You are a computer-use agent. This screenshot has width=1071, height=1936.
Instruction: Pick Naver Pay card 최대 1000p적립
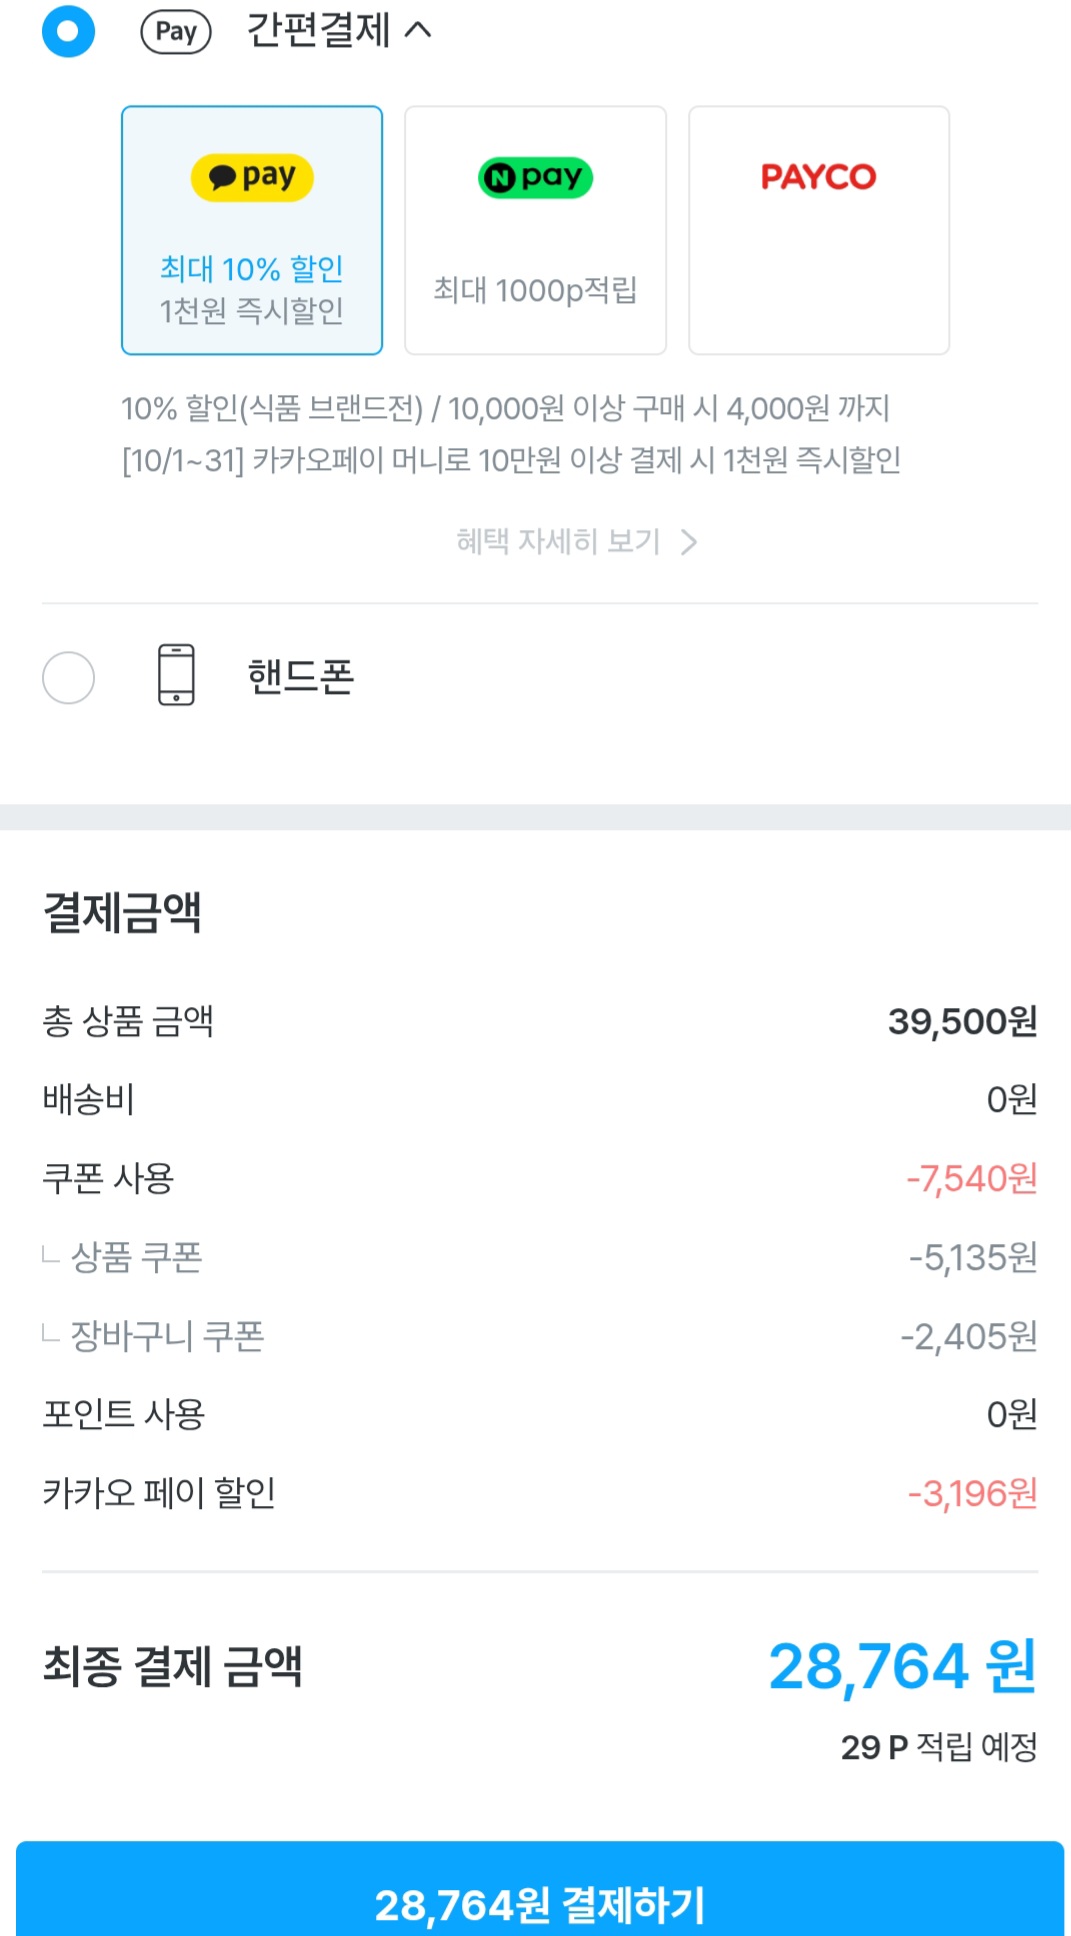pos(535,230)
